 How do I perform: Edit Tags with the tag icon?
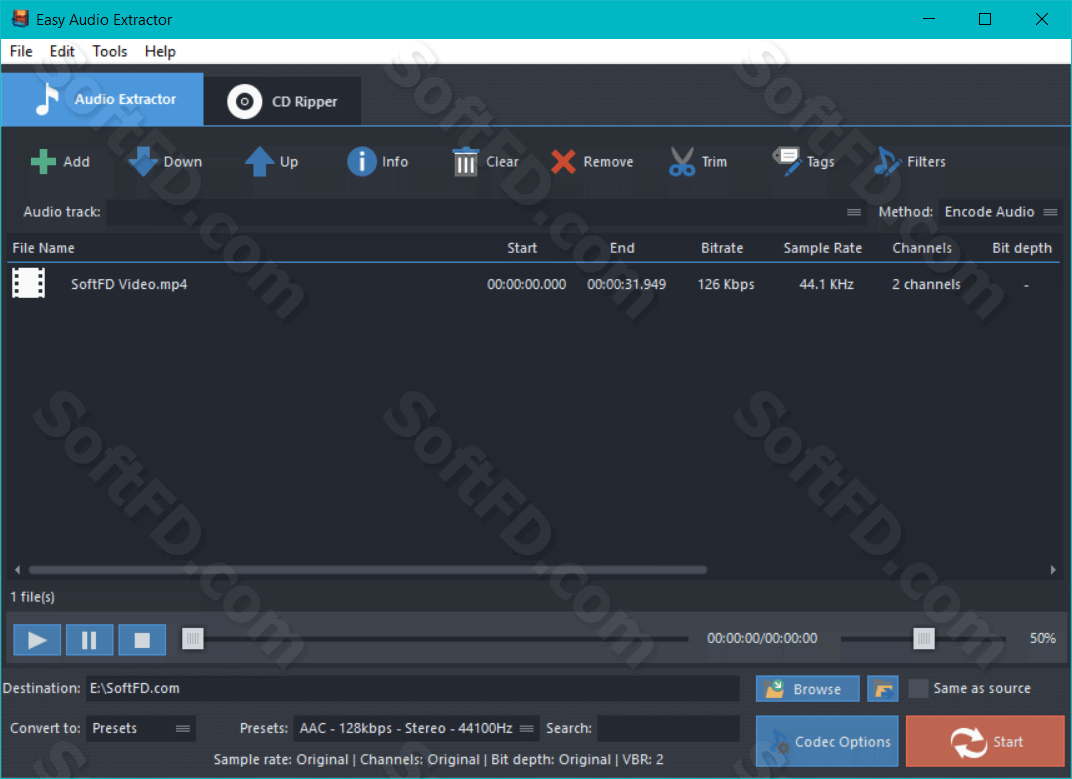coord(786,161)
